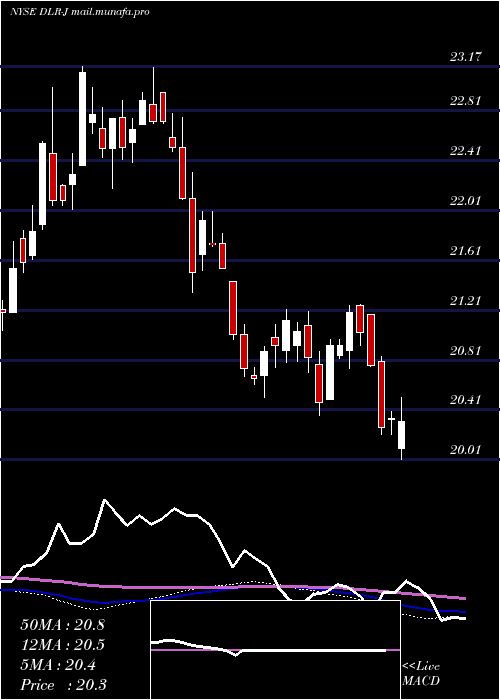Click the 21.21 price axis label

(x=466, y=300)
